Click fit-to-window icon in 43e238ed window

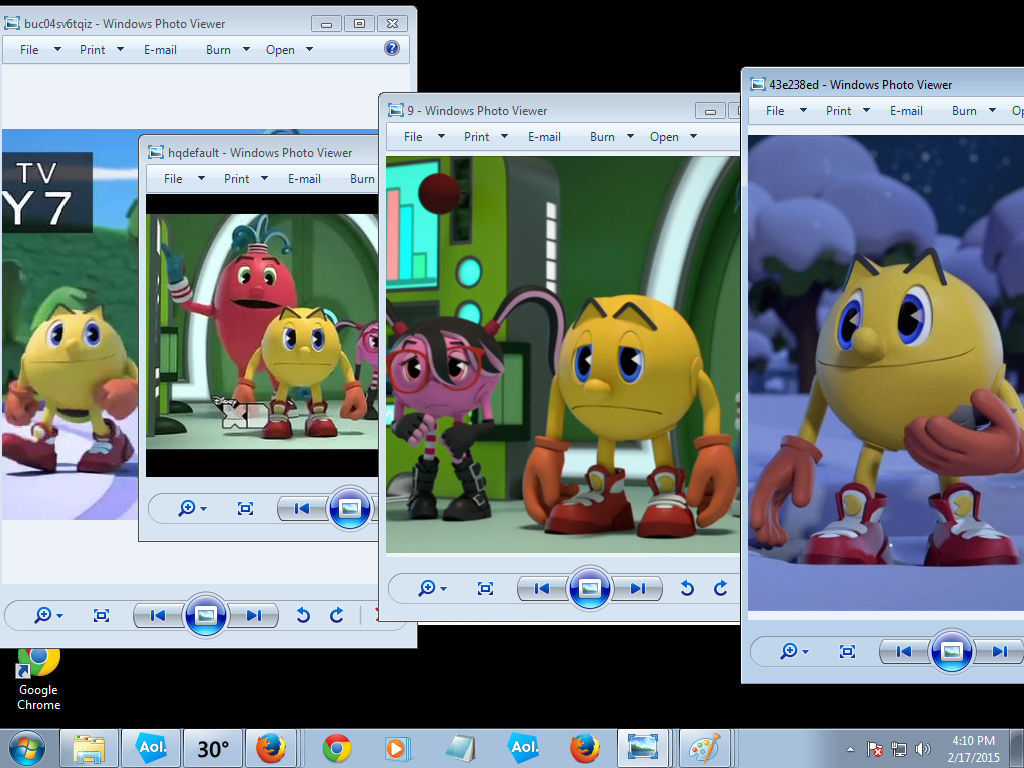848,651
